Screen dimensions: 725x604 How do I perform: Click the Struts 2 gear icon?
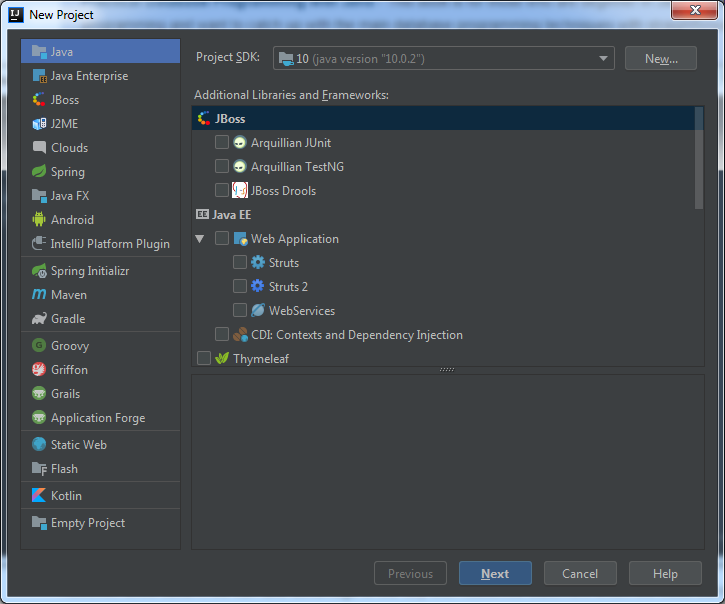pyautogui.click(x=258, y=286)
